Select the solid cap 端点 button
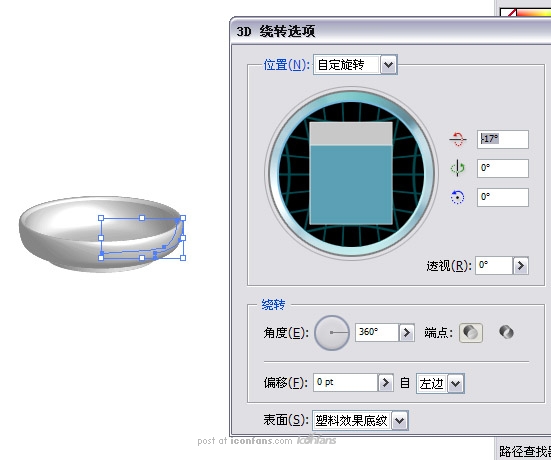Screen dimensions: 551x460 (x=471, y=332)
